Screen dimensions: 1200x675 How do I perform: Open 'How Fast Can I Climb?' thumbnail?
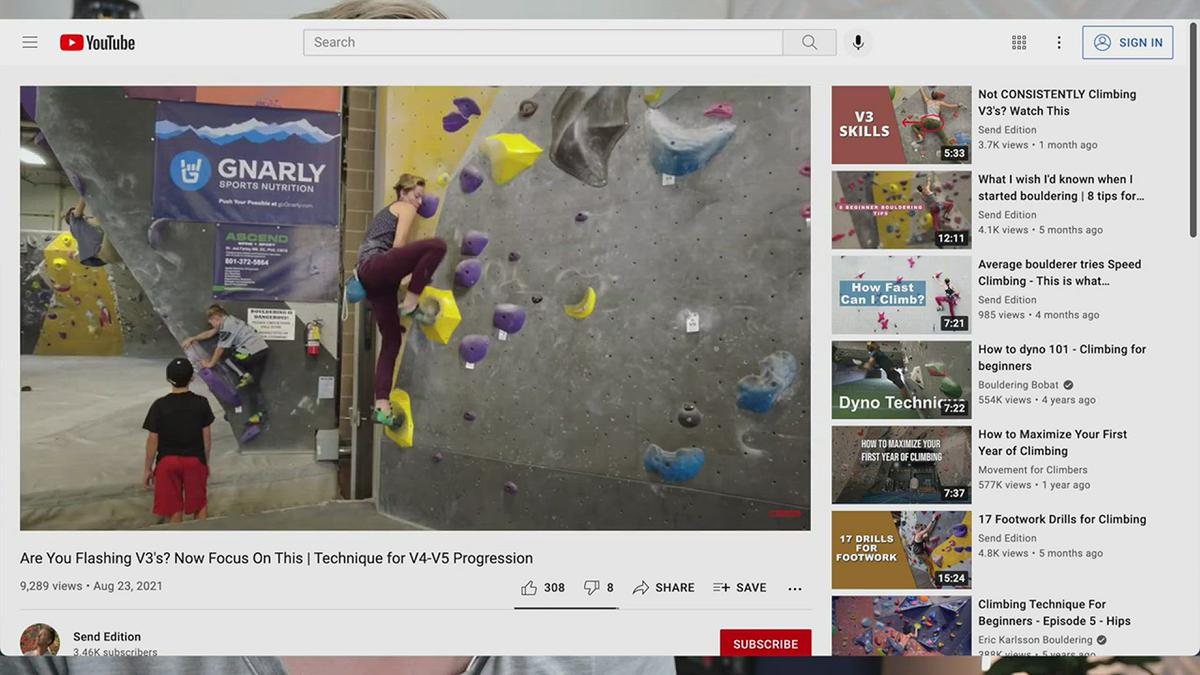901,295
